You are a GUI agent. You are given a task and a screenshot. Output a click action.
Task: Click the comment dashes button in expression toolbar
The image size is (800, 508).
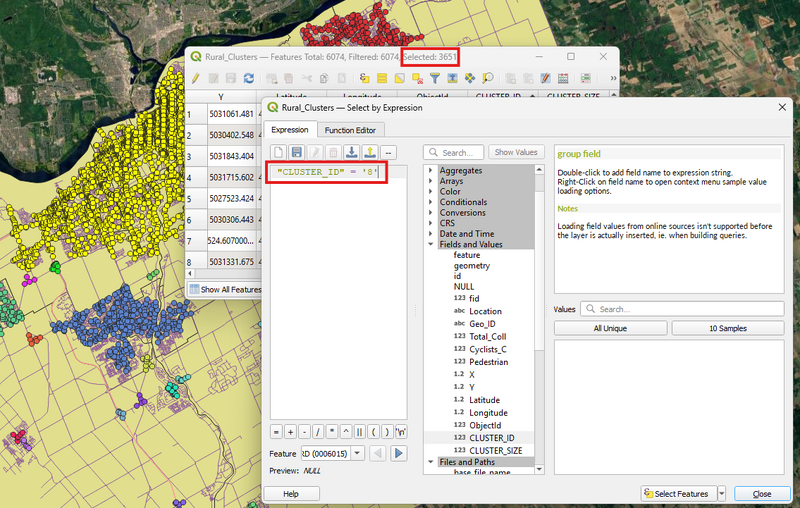(x=389, y=152)
